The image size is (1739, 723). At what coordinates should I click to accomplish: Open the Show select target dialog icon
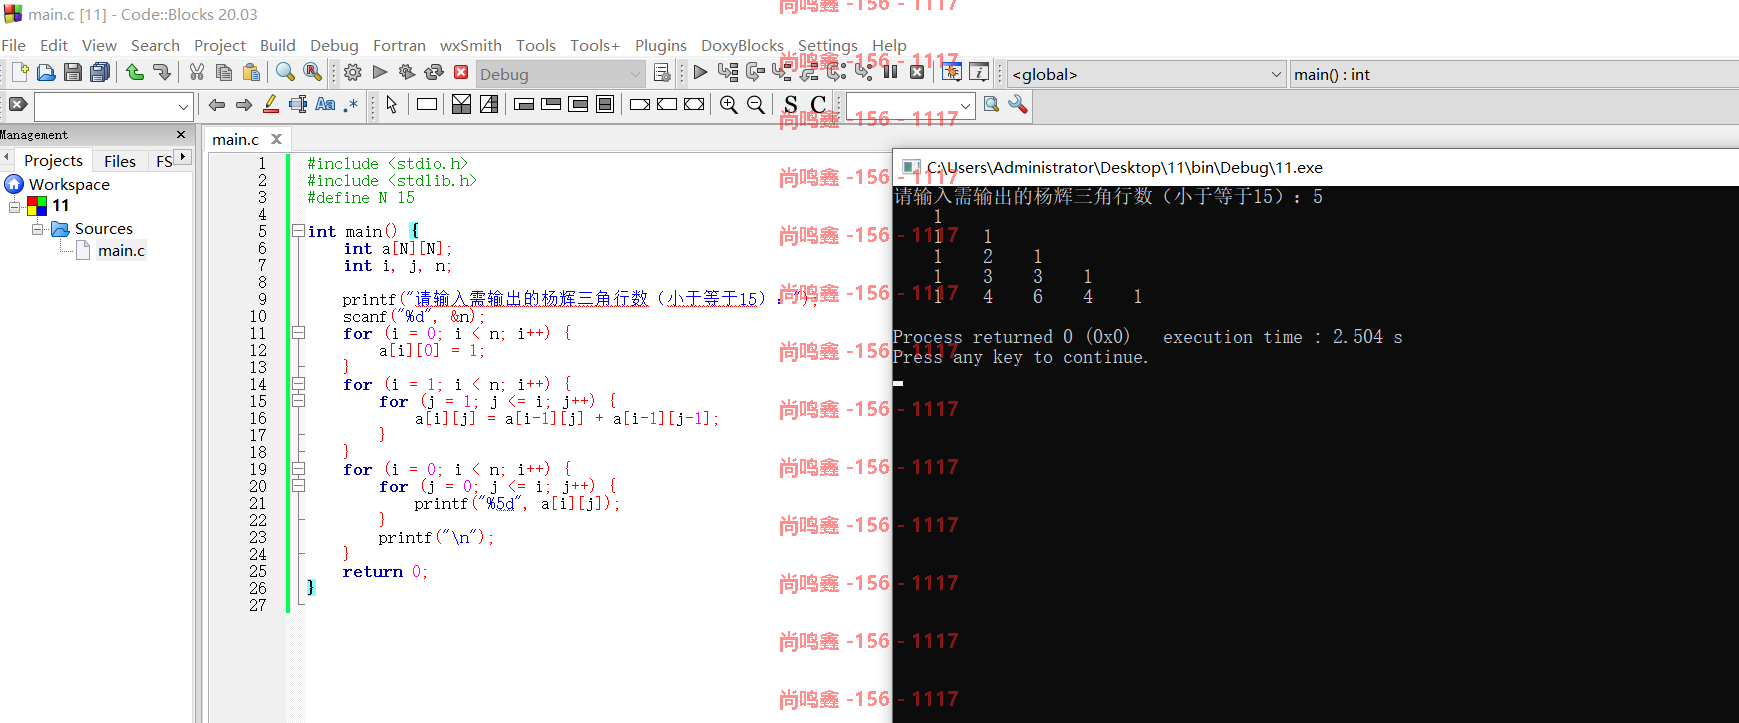coord(661,72)
